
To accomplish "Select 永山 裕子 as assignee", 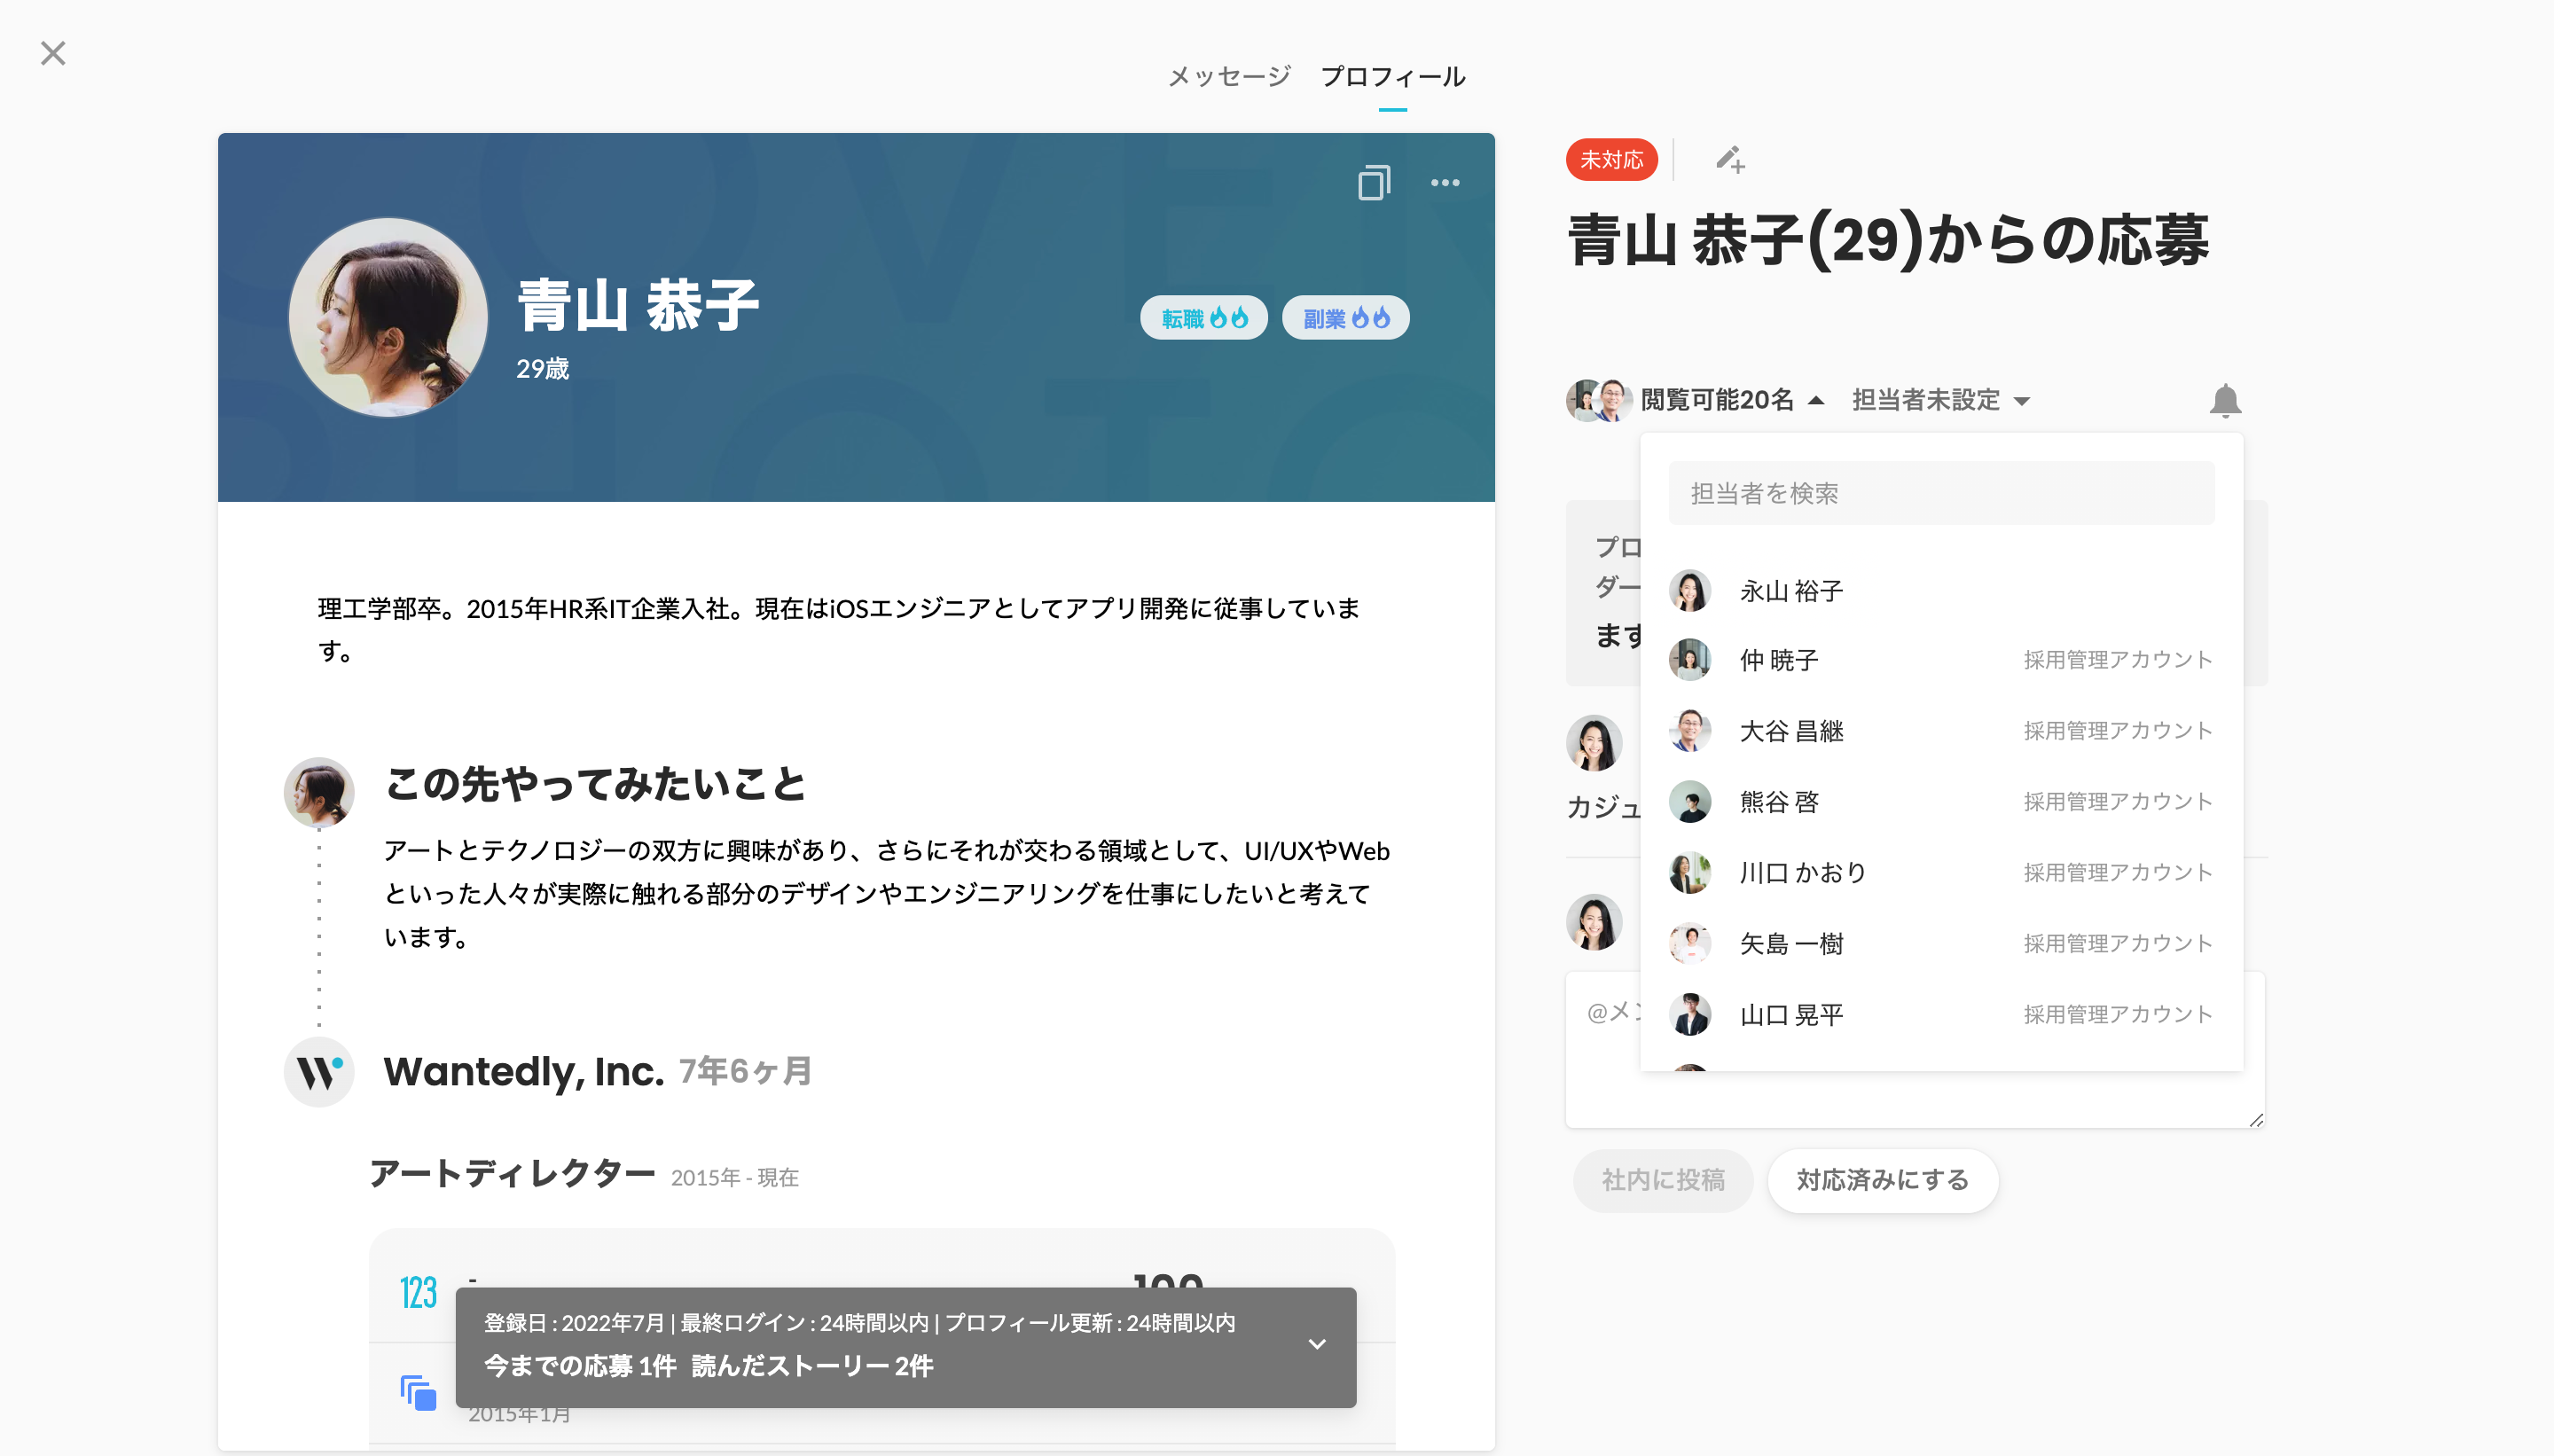I will click(1941, 591).
